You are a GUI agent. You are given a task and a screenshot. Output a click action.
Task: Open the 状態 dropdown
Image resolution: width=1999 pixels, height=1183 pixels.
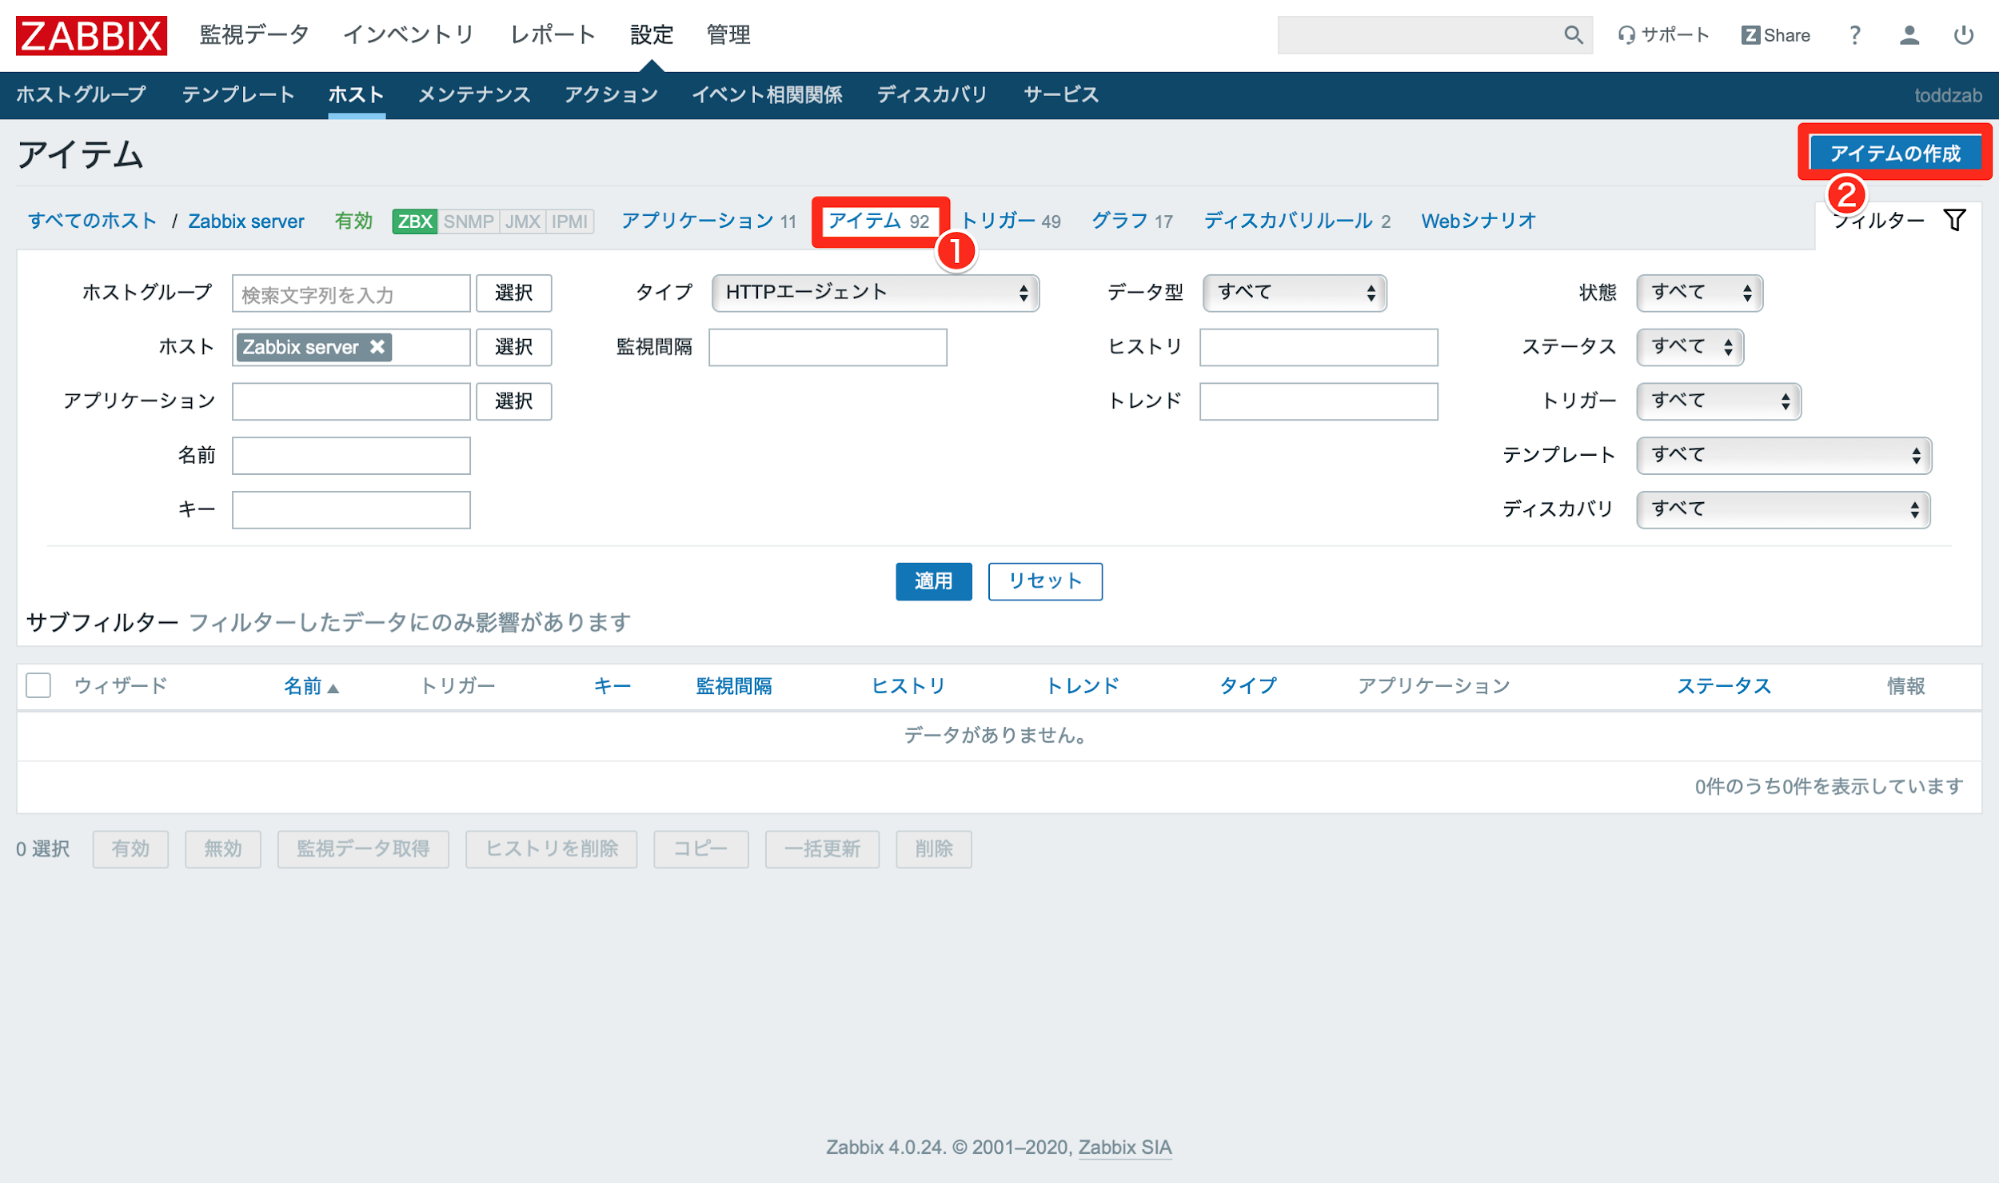1699,293
